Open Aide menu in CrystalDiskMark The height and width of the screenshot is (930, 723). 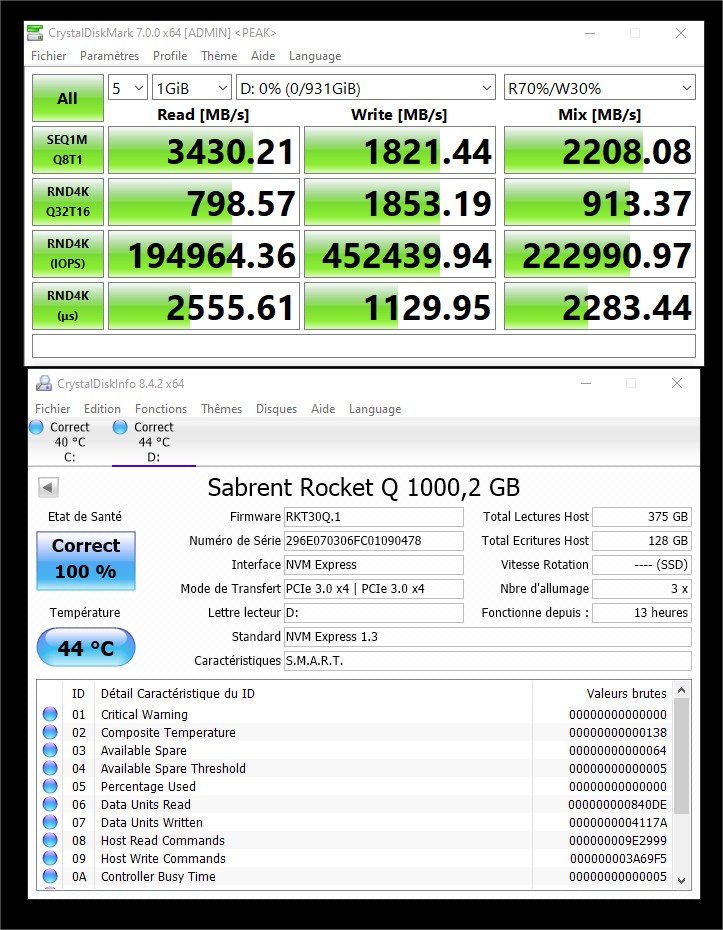tap(263, 56)
